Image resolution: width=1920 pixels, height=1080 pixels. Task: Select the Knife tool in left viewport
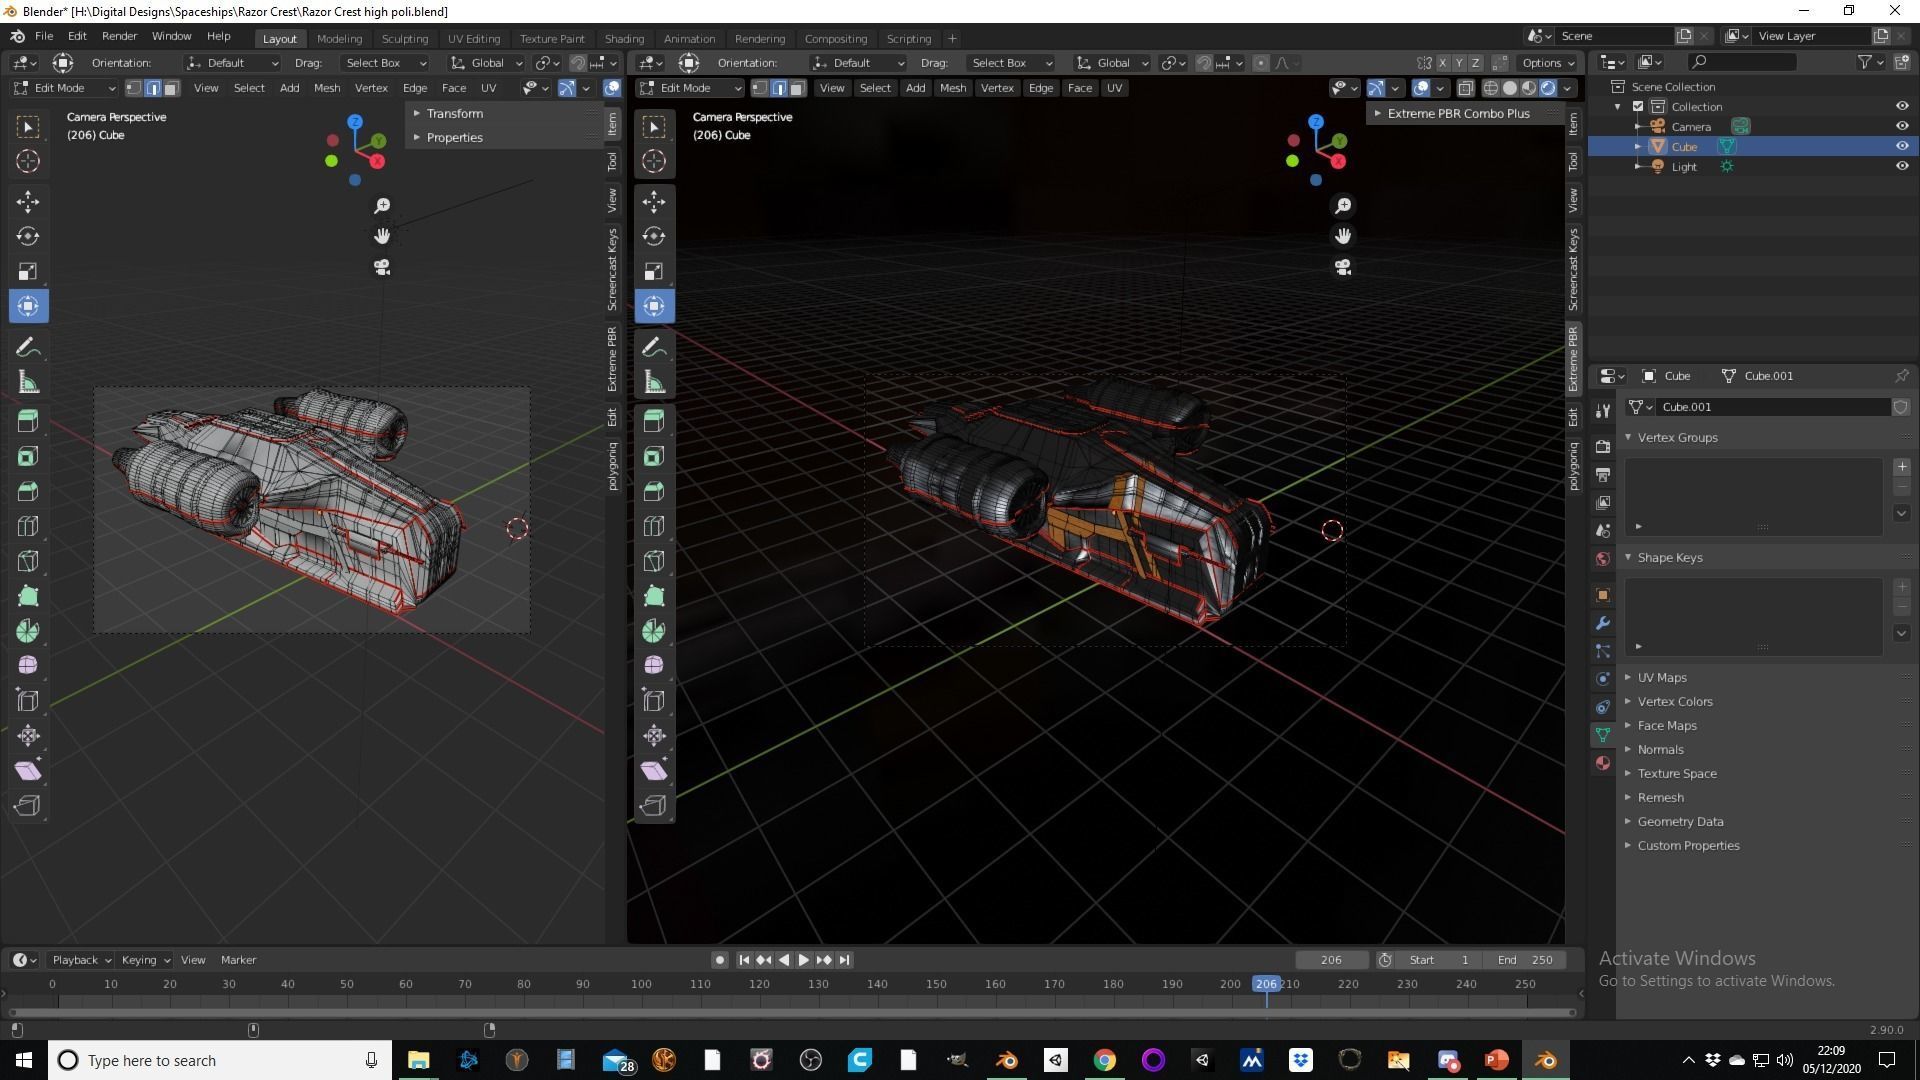tap(28, 561)
